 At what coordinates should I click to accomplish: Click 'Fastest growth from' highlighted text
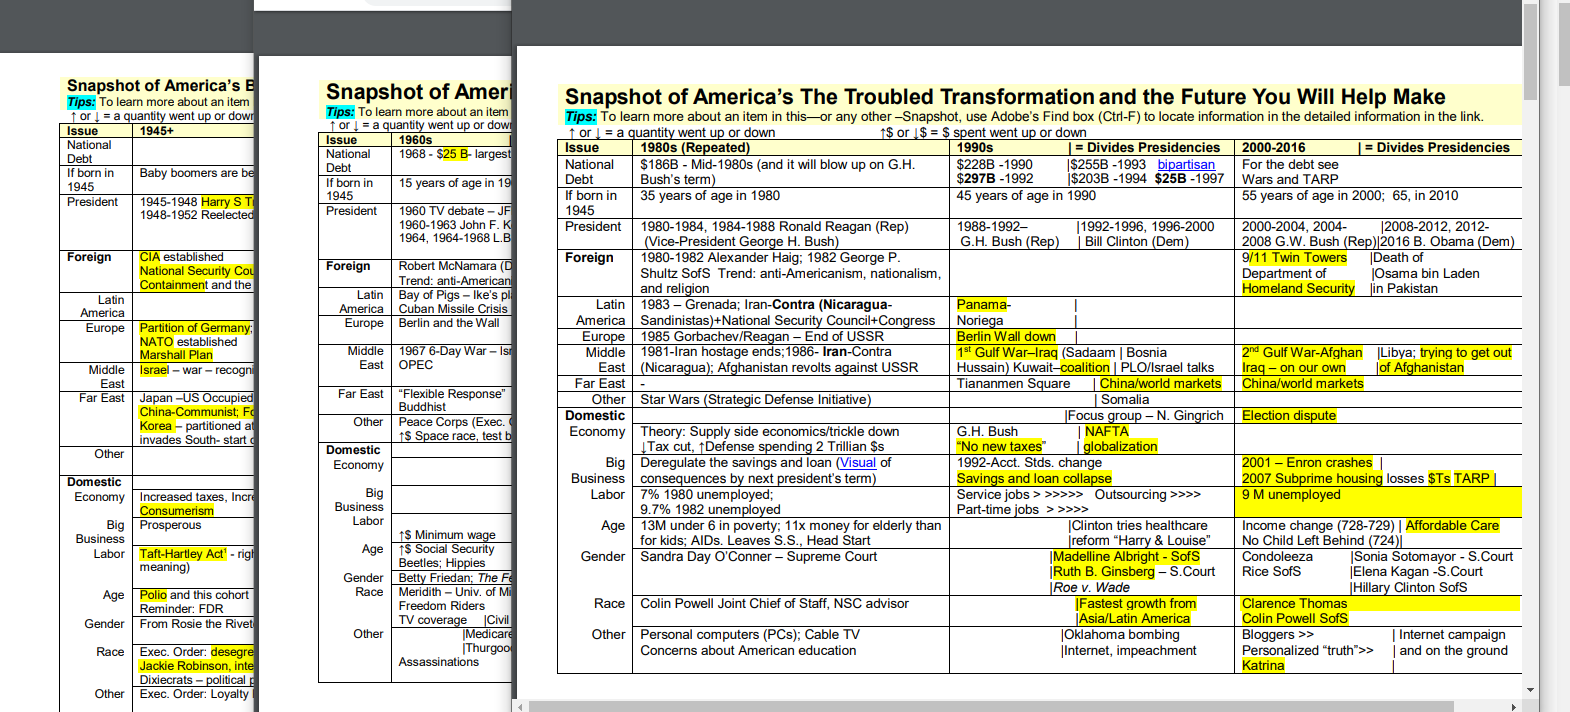[x=1137, y=603]
